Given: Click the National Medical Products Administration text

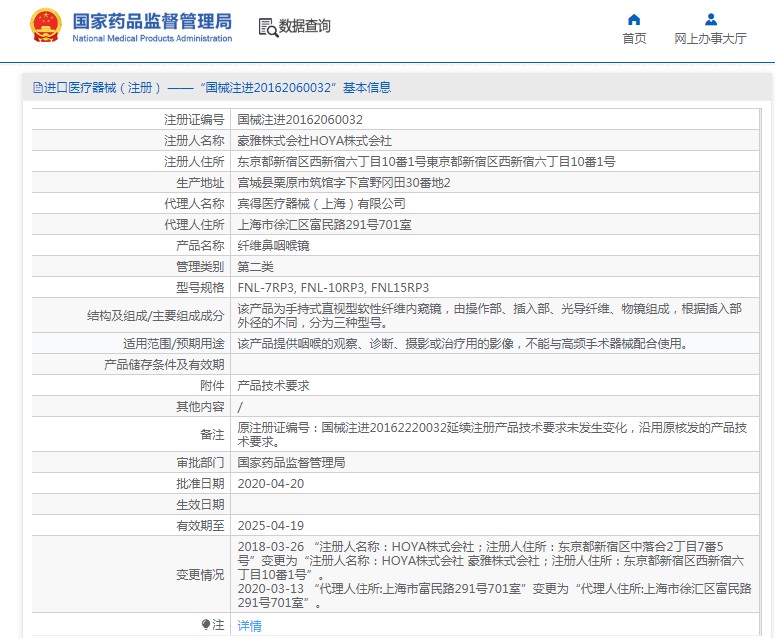Looking at the screenshot, I should pos(152,39).
